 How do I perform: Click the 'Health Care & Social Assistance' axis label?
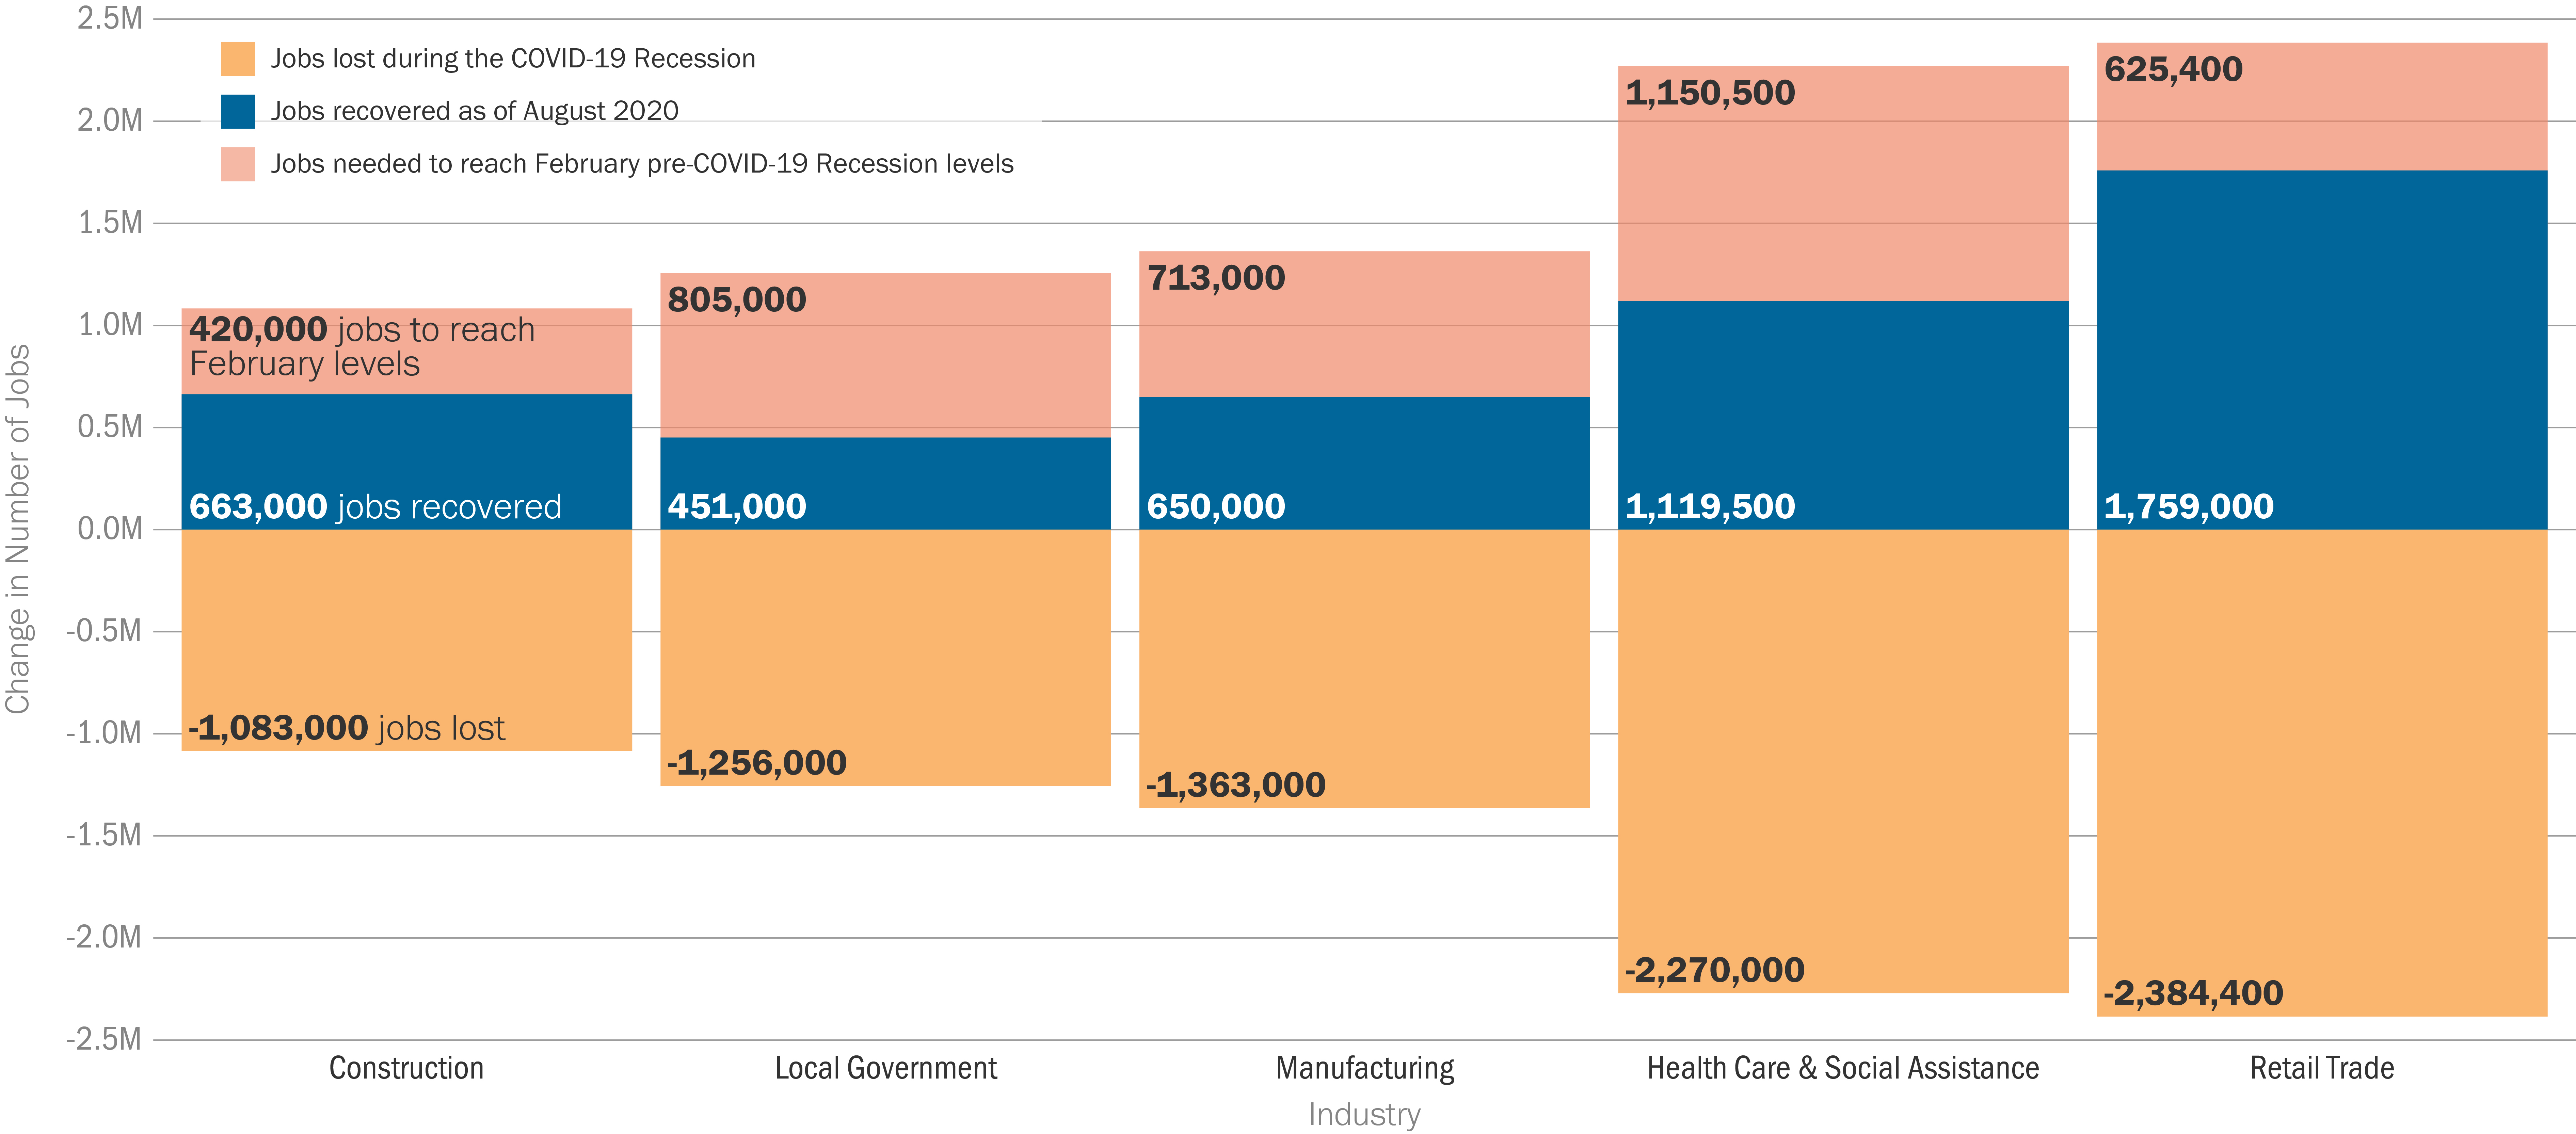[x=1843, y=1068]
